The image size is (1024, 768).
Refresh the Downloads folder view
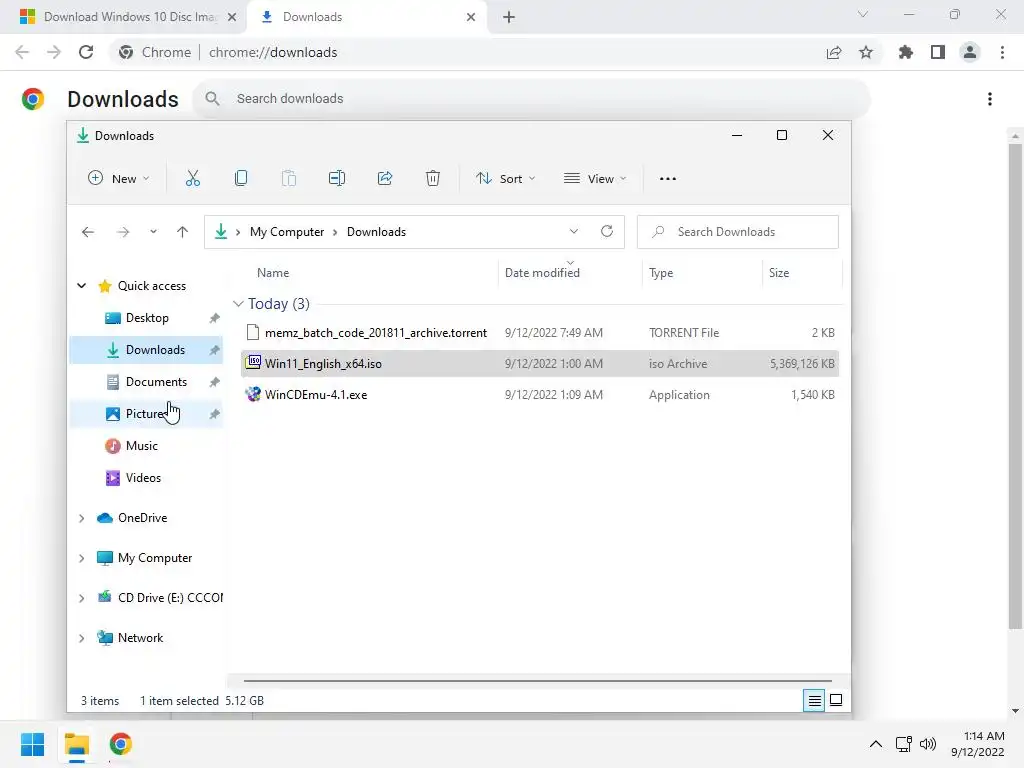(x=607, y=231)
